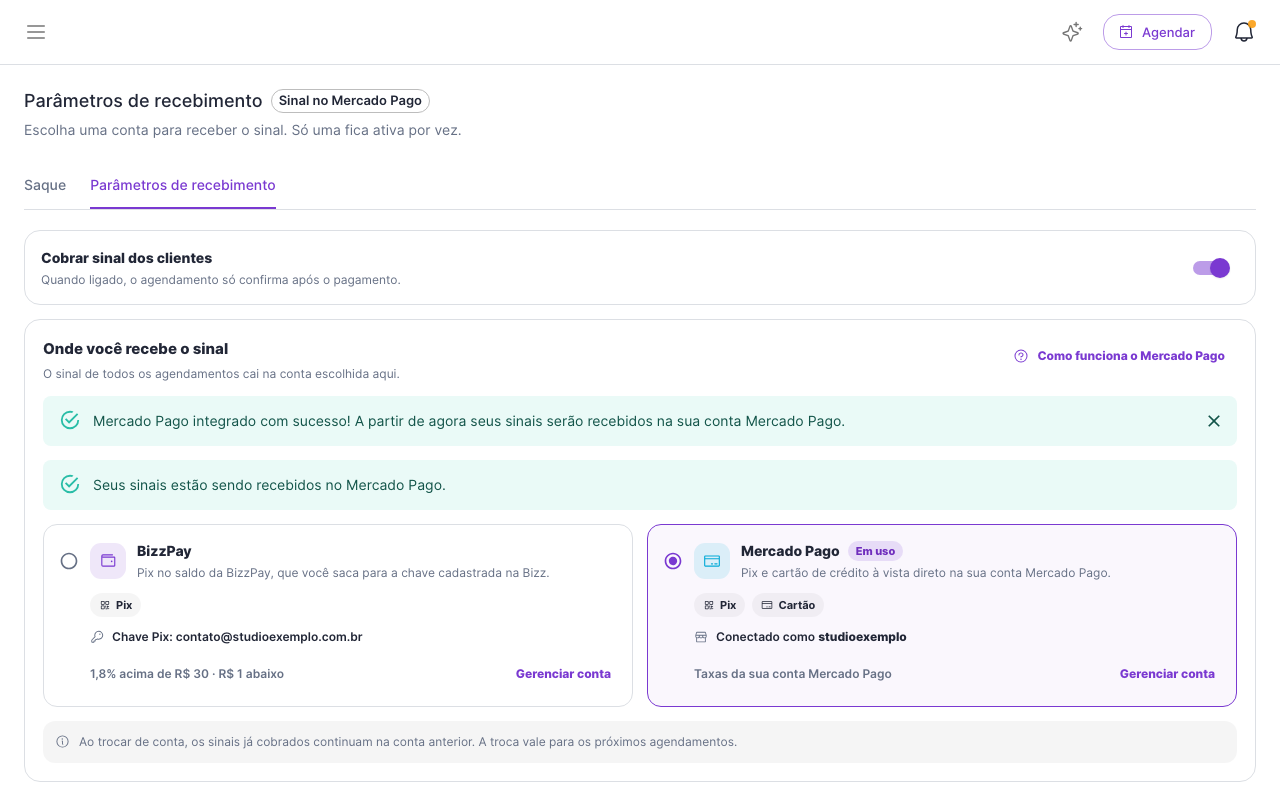This screenshot has width=1280, height=800.
Task: Click the info icon in account switch note
Action: (x=63, y=742)
